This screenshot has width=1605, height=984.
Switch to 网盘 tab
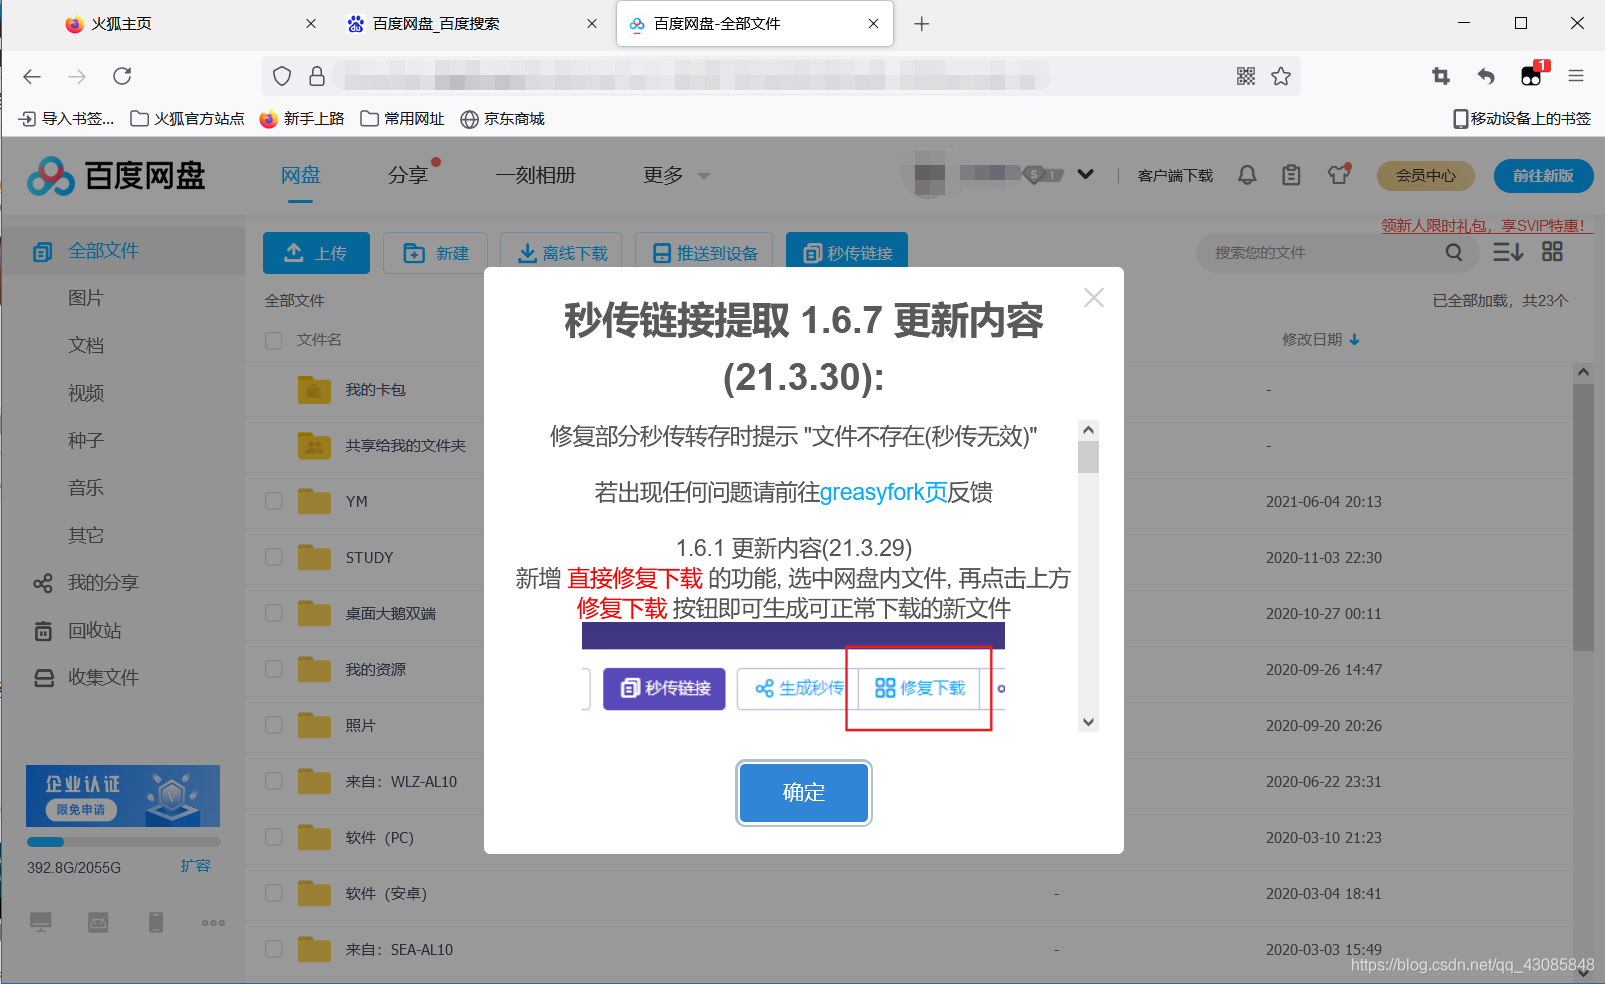click(300, 175)
